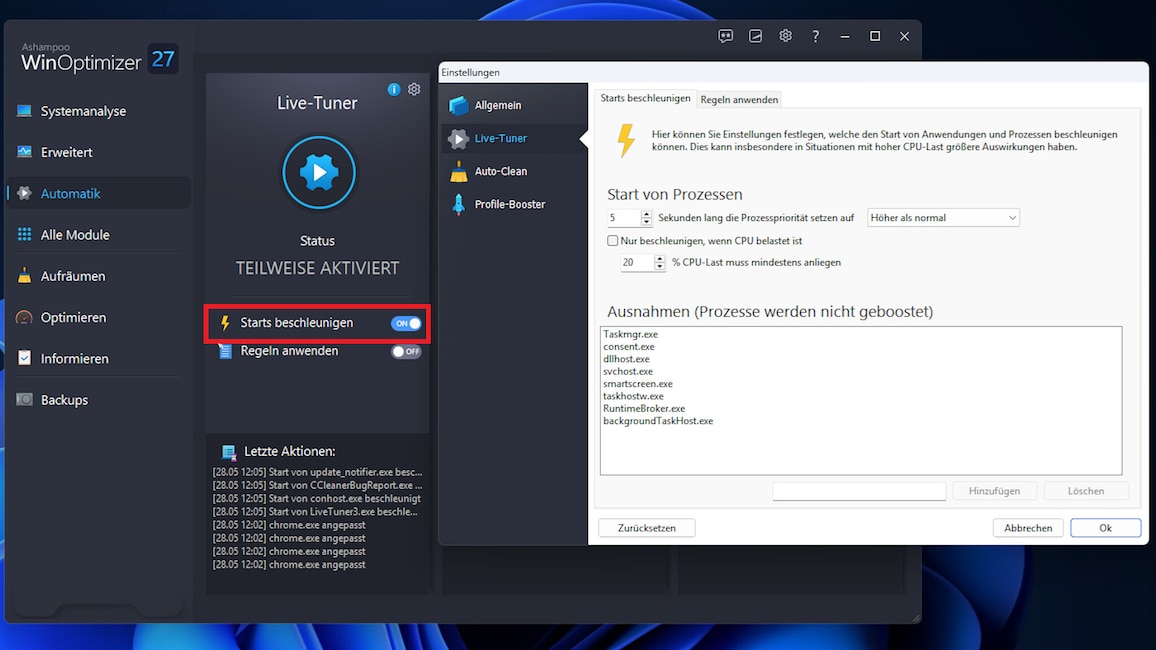This screenshot has width=1156, height=650.
Task: Decrease seconds with stepper down arrow
Action: (x=647, y=222)
